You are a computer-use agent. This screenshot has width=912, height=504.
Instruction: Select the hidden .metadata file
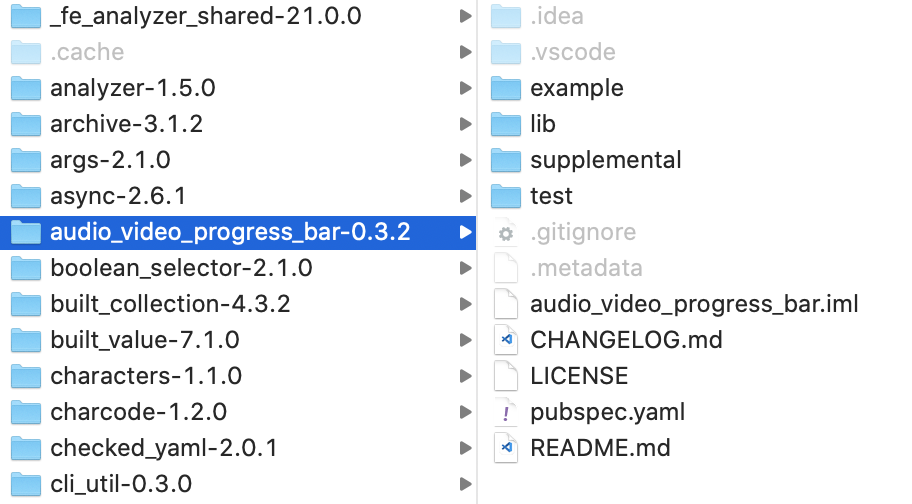(586, 268)
